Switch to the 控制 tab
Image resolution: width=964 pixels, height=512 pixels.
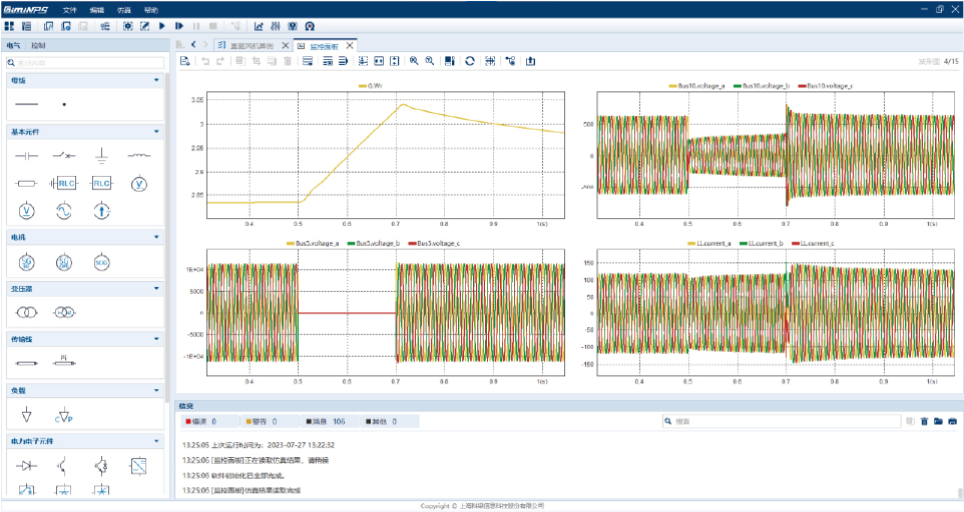point(38,45)
